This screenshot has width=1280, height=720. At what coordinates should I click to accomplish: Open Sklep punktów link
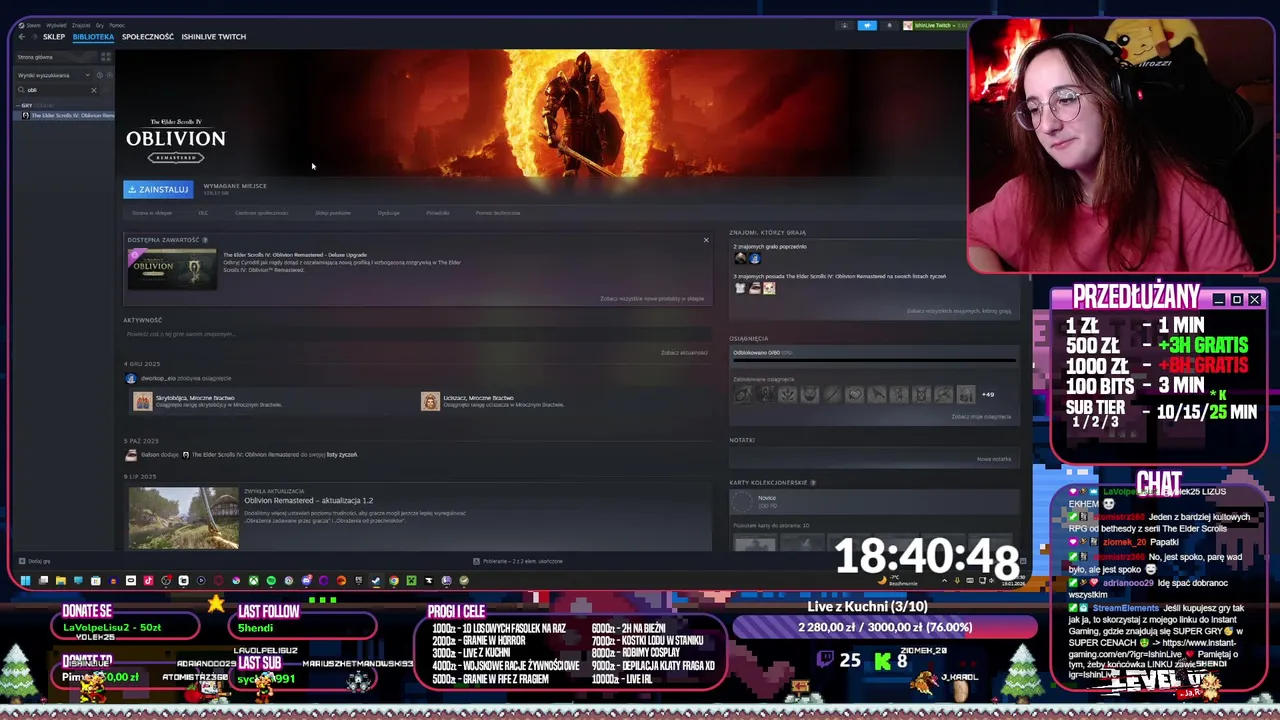[x=333, y=213]
